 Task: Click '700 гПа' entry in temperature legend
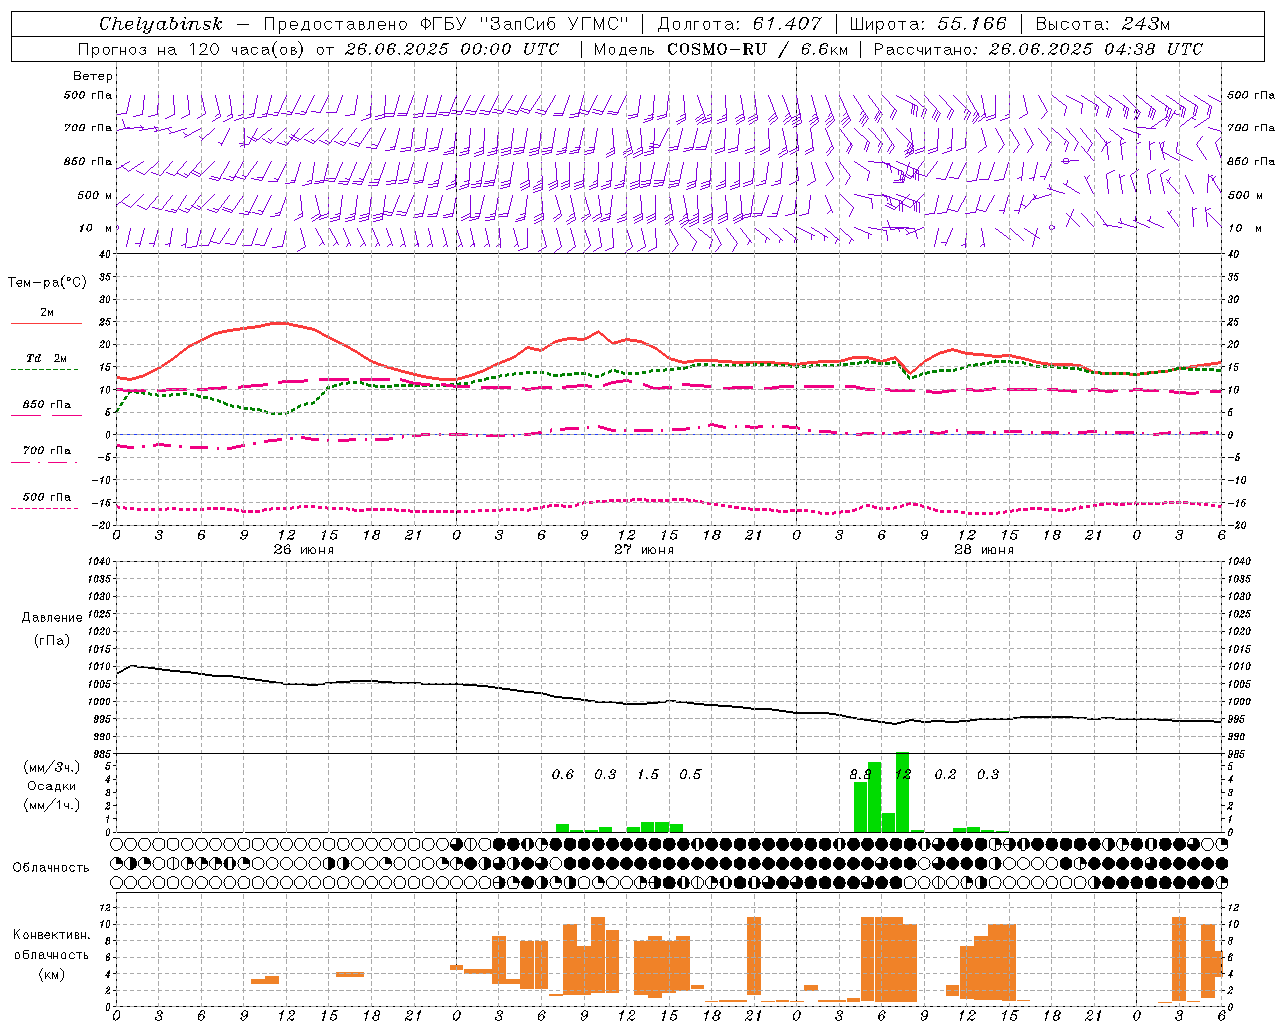coord(47,451)
